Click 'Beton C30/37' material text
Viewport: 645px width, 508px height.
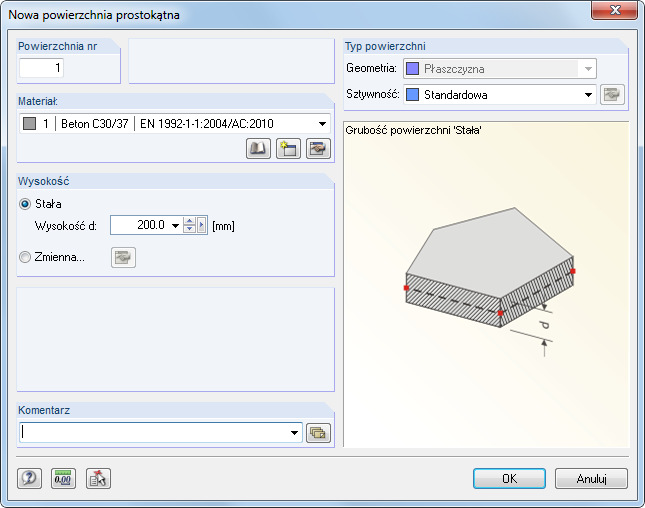point(95,124)
